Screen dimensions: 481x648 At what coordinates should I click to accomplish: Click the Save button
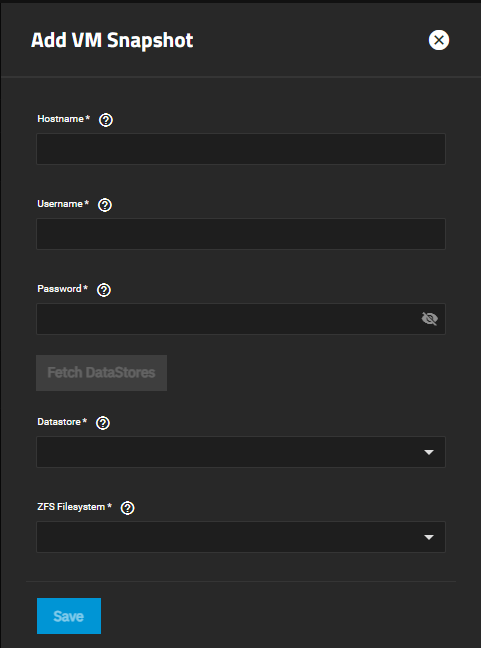click(69, 616)
